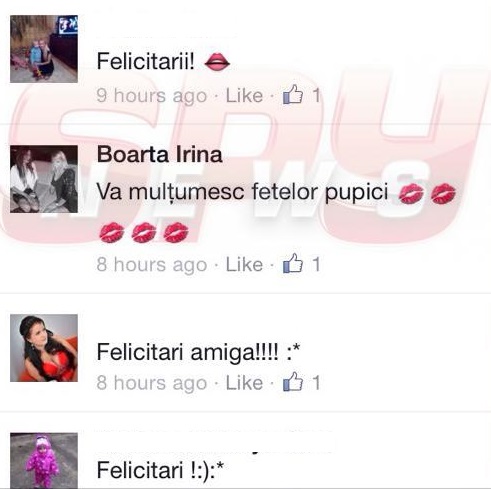This screenshot has width=491, height=489.
Task: Click the 8 hours ago timestamp under Boarta Irina
Action: 152,265
